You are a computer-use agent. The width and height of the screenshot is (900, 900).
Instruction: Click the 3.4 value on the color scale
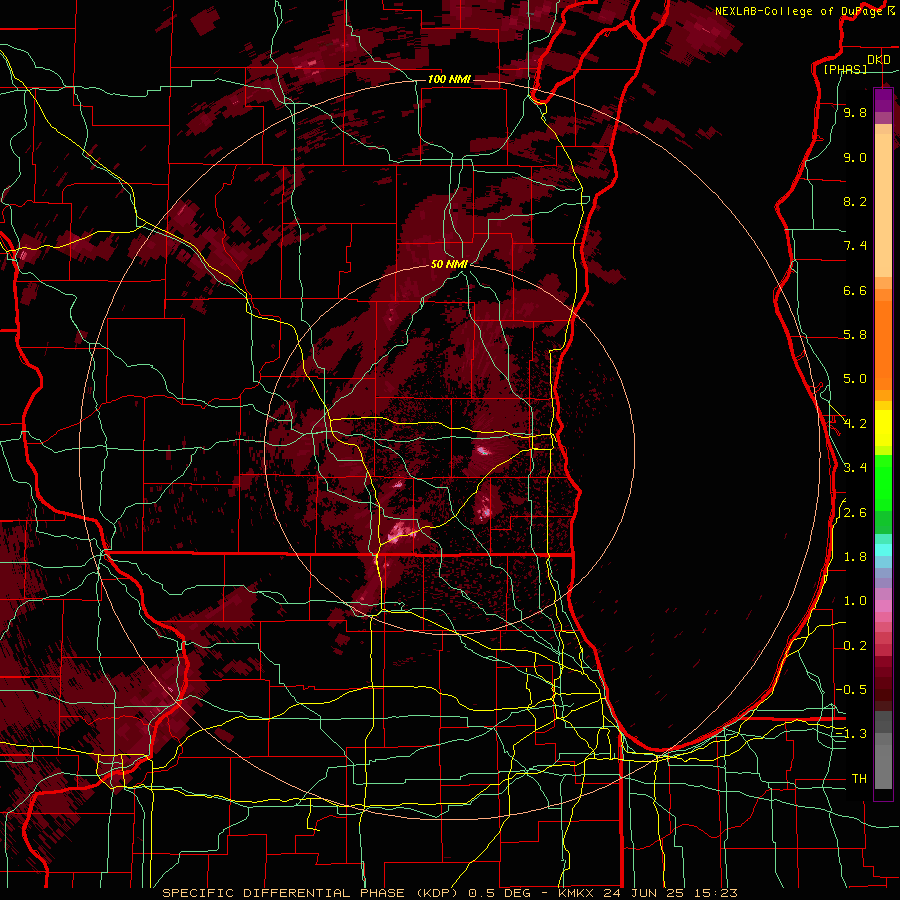click(x=855, y=468)
